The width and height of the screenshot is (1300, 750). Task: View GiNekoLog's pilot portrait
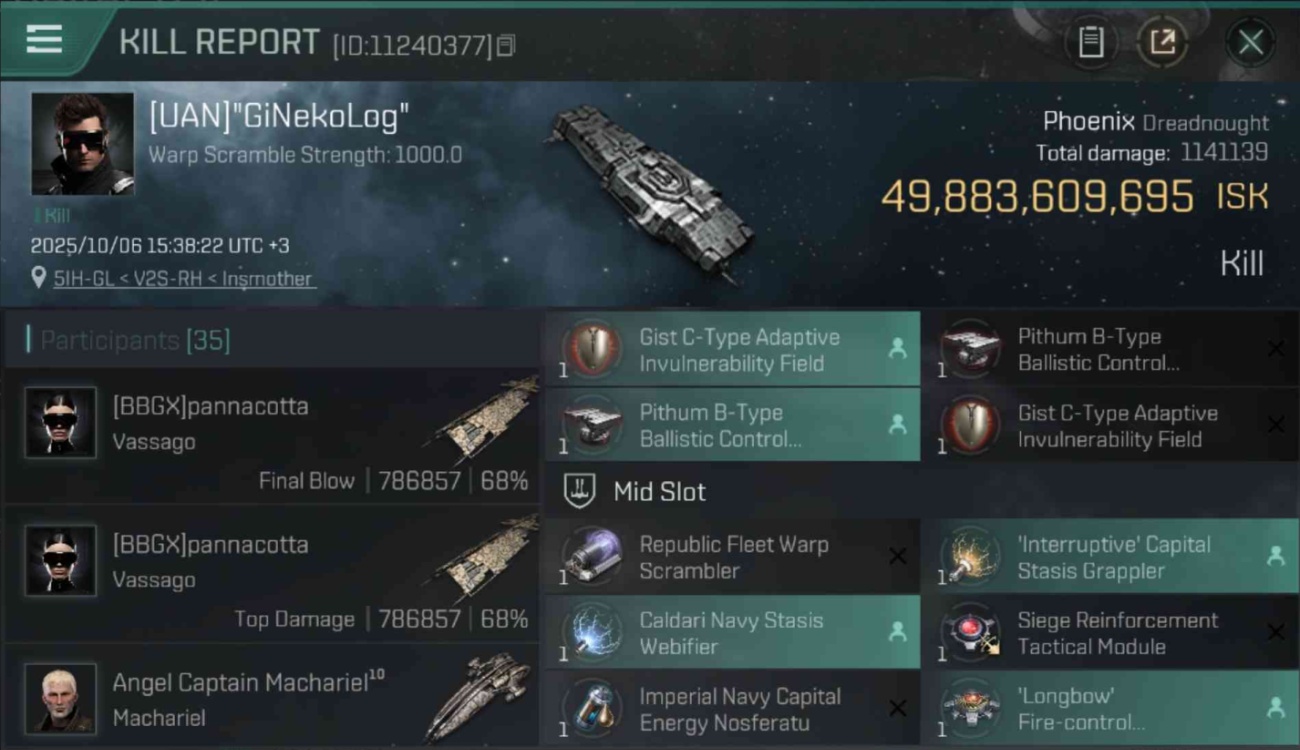click(82, 144)
